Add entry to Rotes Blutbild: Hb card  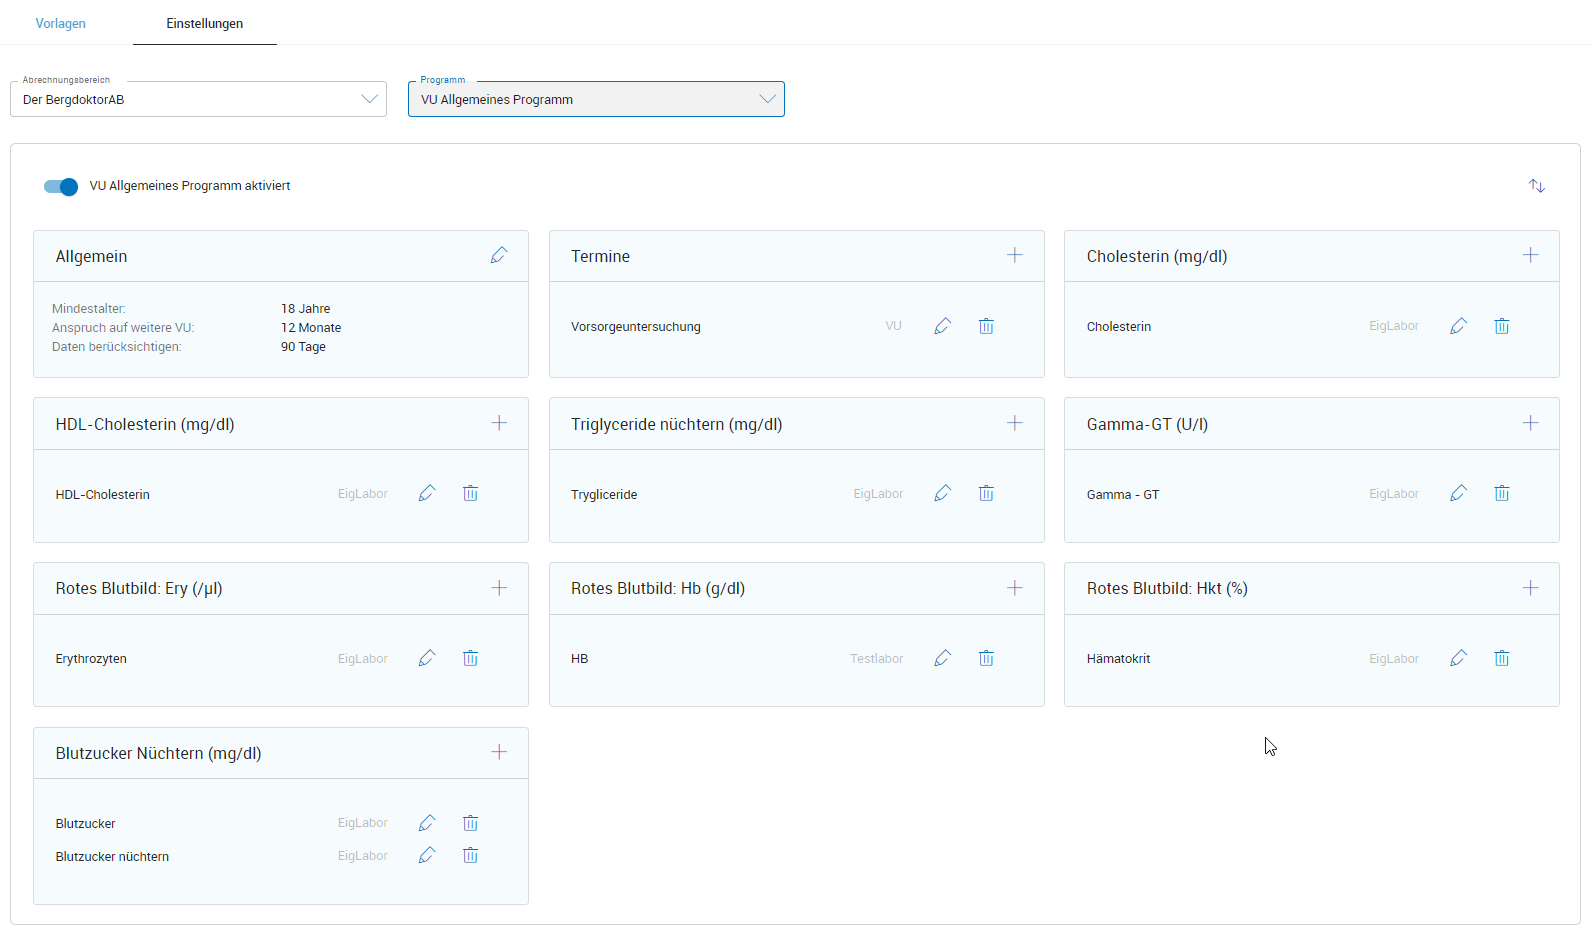click(x=1014, y=588)
